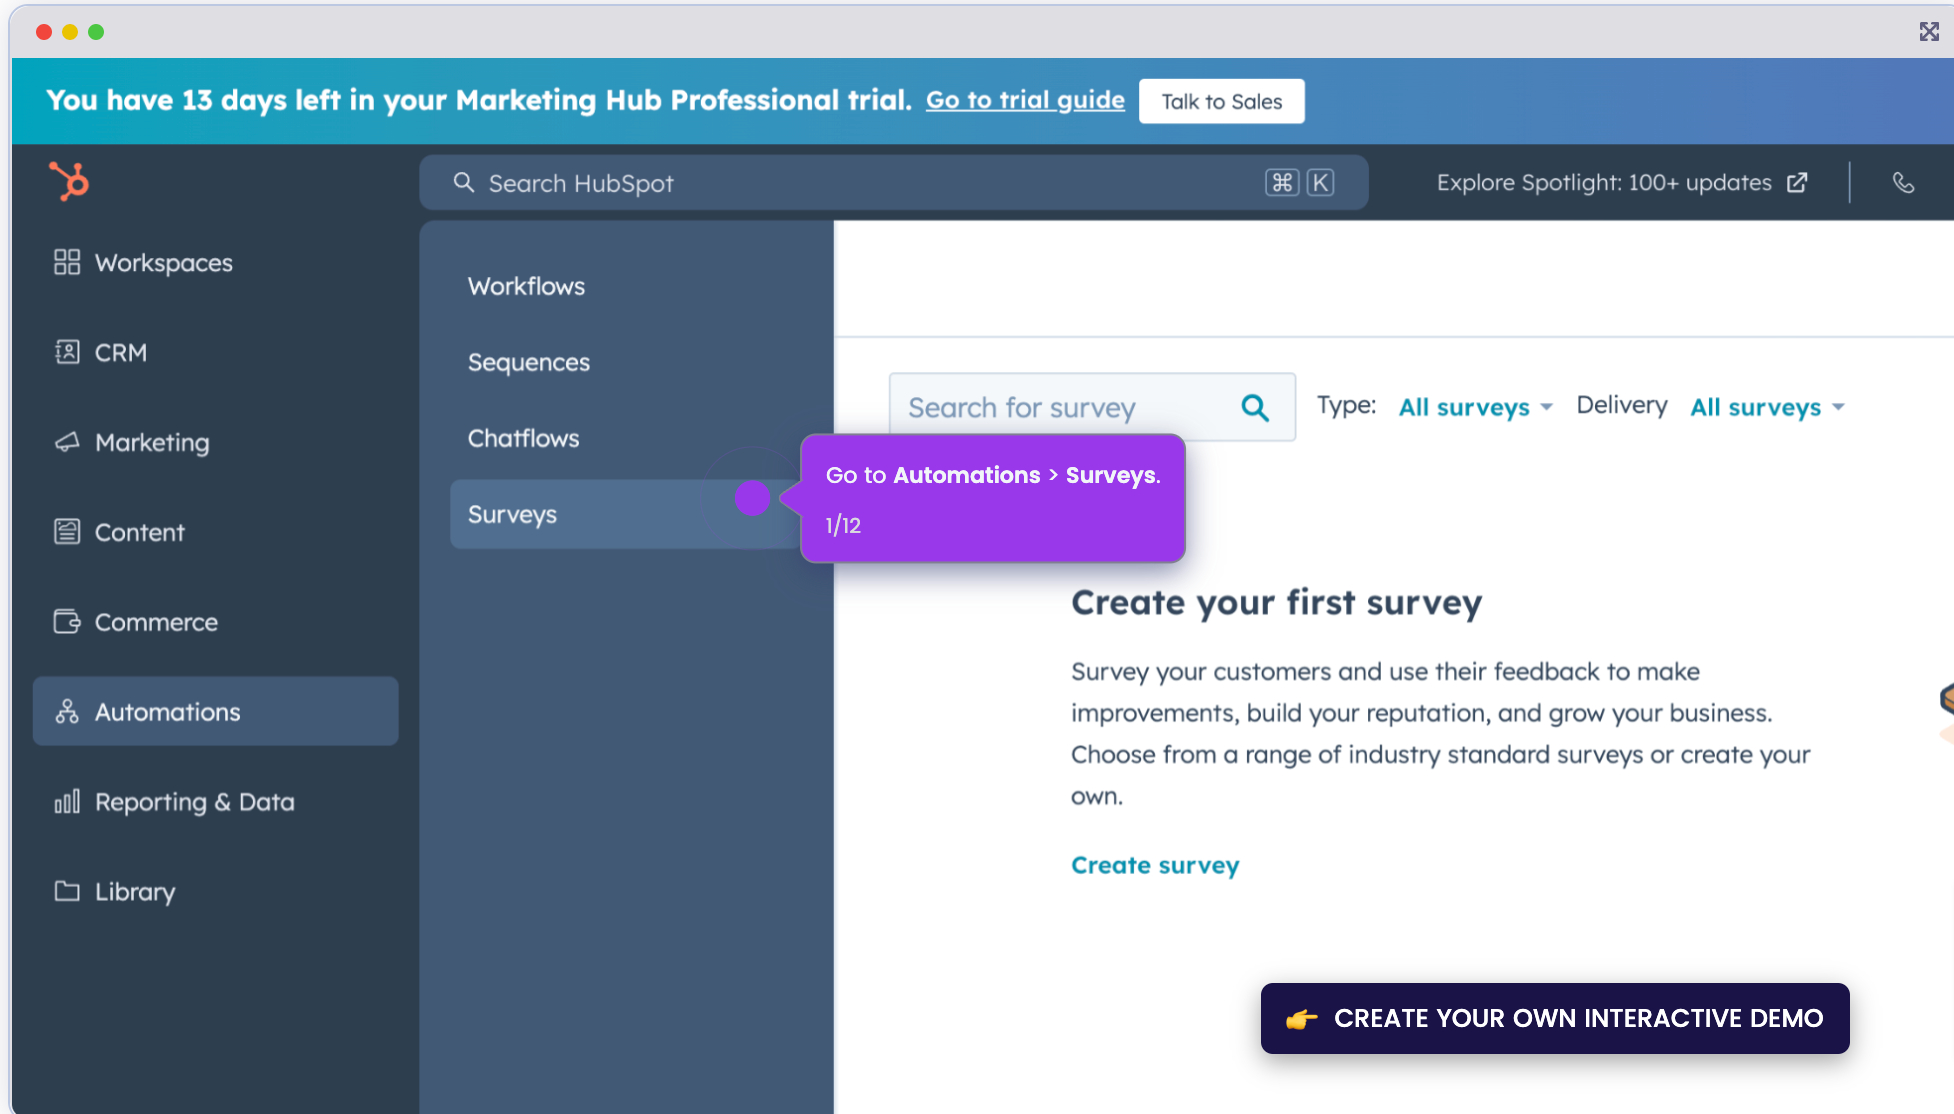Click the Talk to Sales button

[1221, 101]
